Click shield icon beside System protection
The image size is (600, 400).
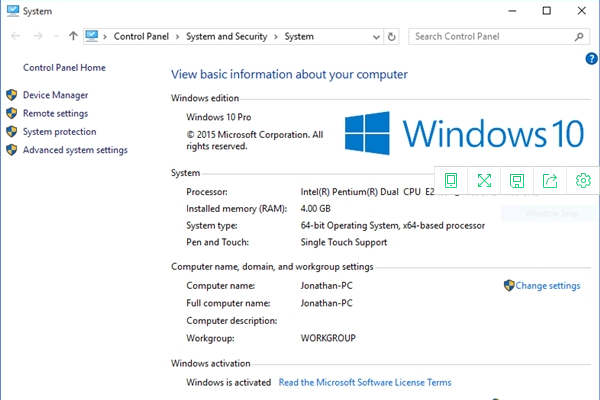12,132
